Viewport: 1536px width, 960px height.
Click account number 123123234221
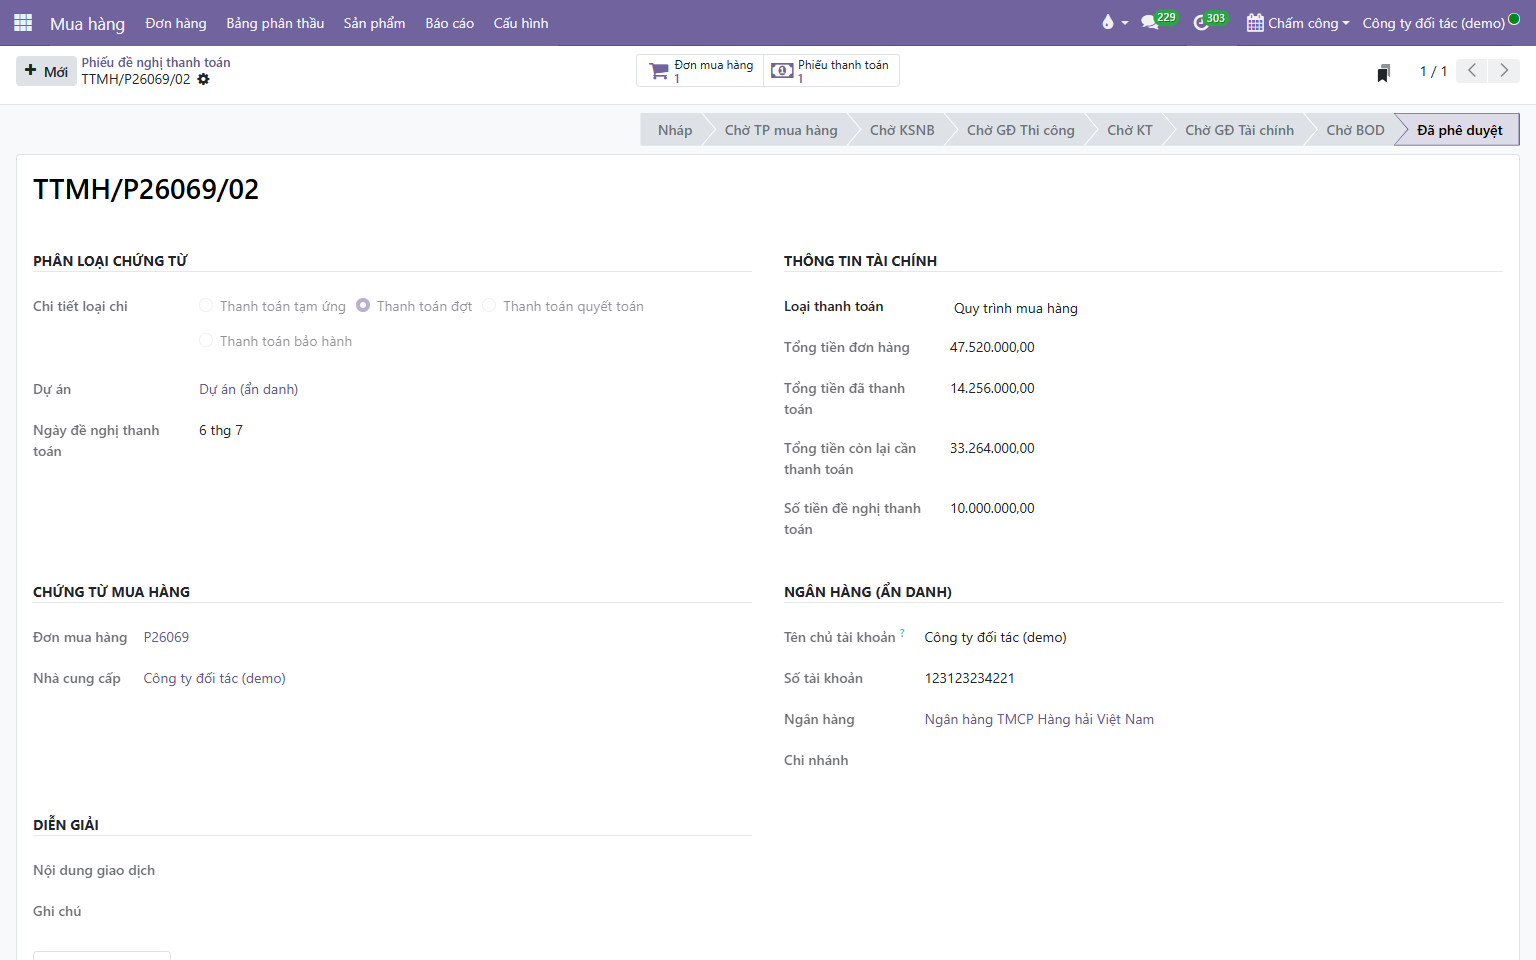(969, 678)
